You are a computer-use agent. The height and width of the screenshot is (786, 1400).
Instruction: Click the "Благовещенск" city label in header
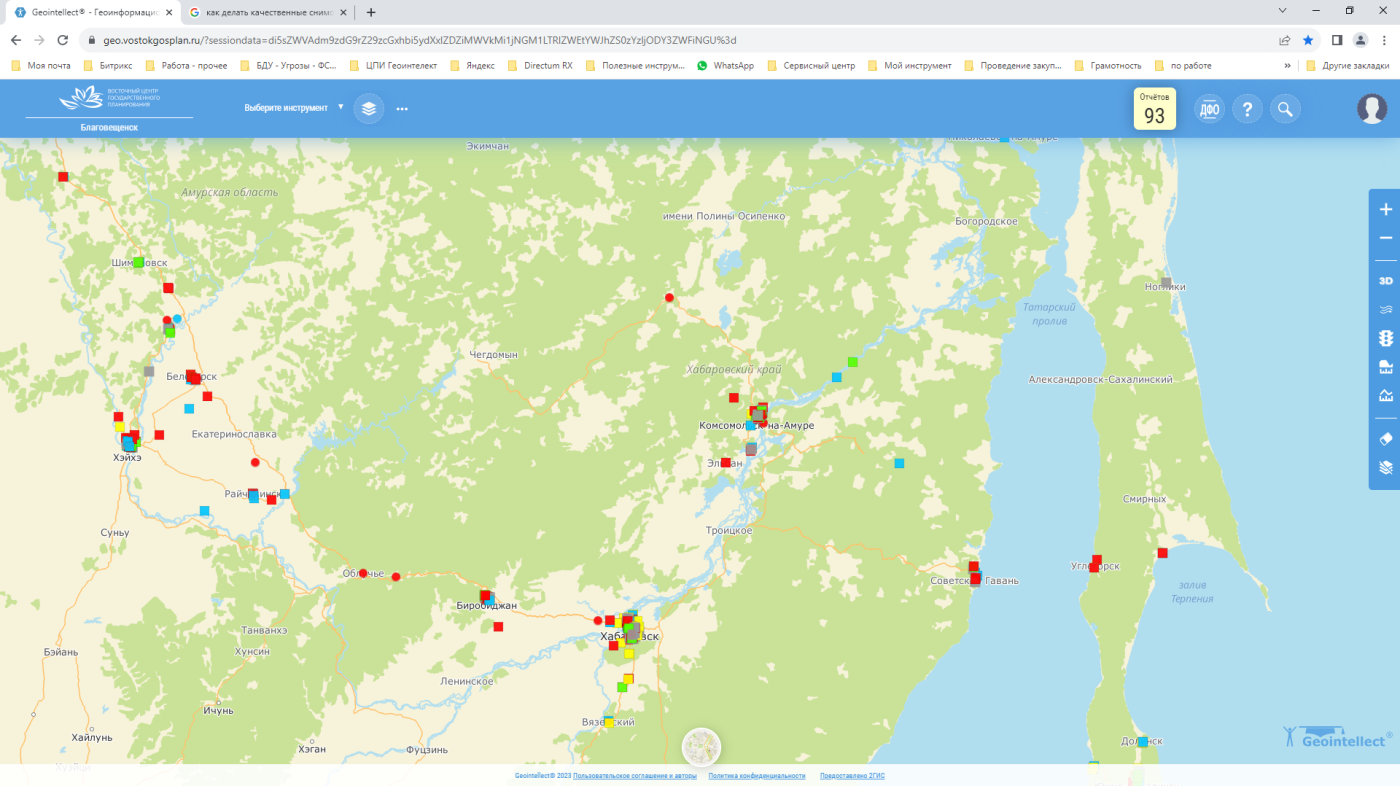coord(109,128)
